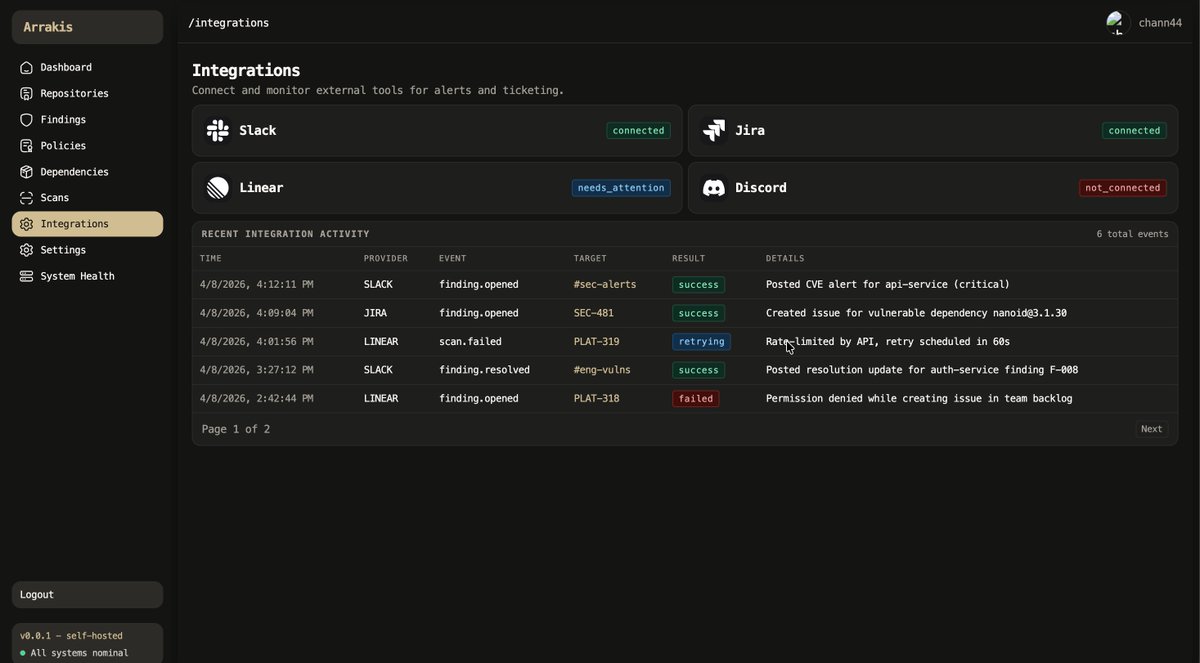Image resolution: width=1200 pixels, height=663 pixels.
Task: Click the chann44 username
Action: (1160, 23)
